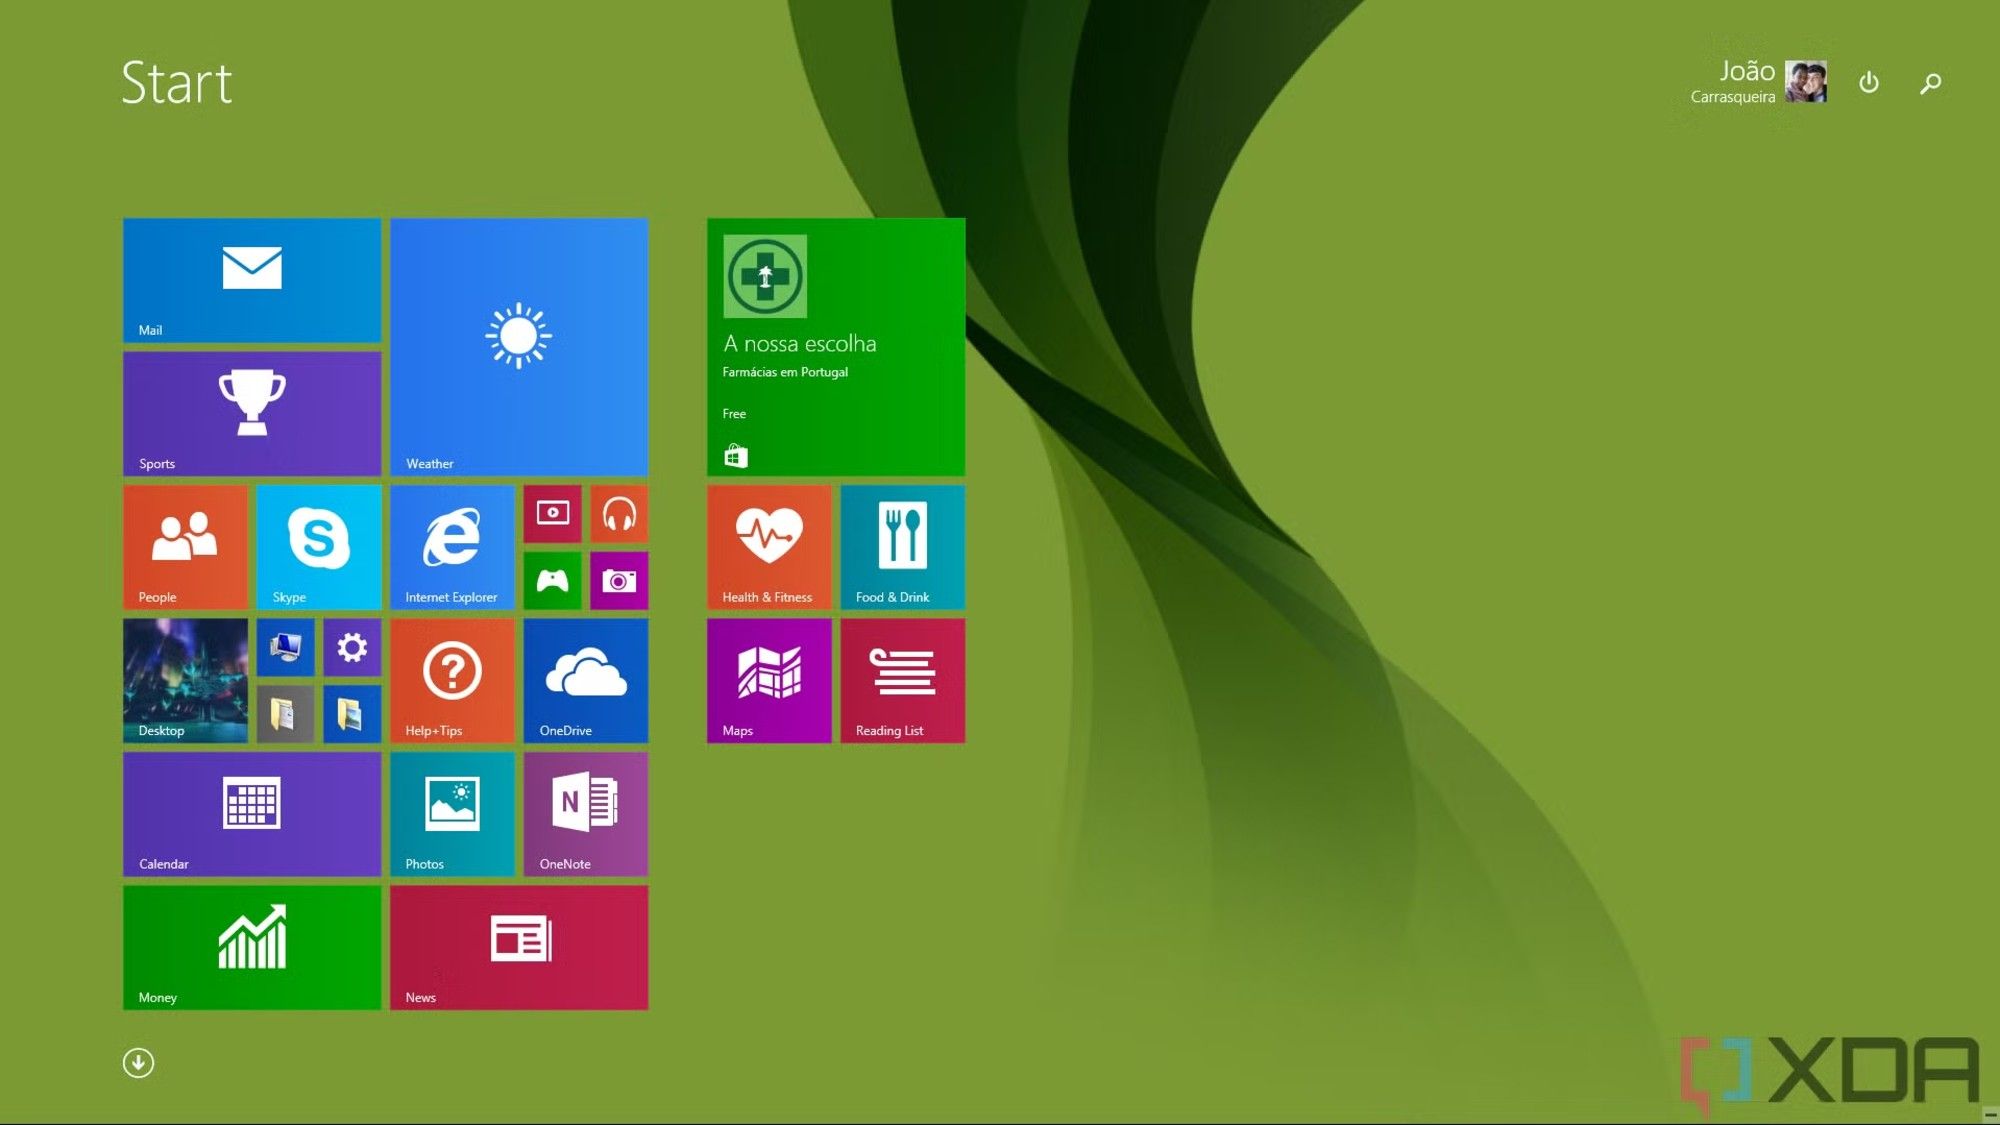This screenshot has height=1125, width=2000.
Task: Open the small orange Music headphones tile
Action: pos(619,514)
